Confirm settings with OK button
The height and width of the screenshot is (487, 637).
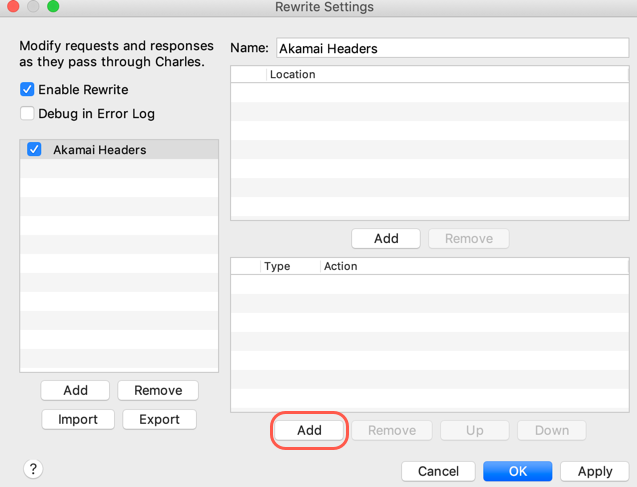(518, 471)
